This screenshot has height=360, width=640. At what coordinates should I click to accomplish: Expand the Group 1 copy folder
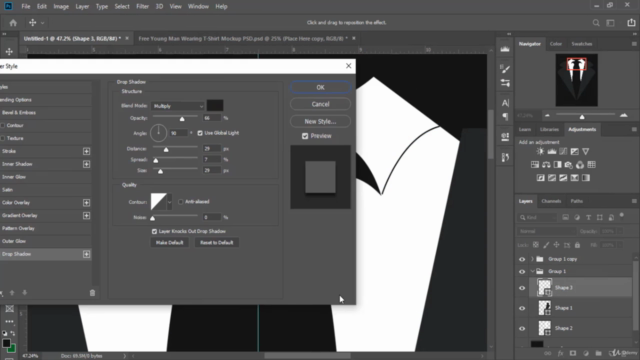pyautogui.click(x=532, y=259)
